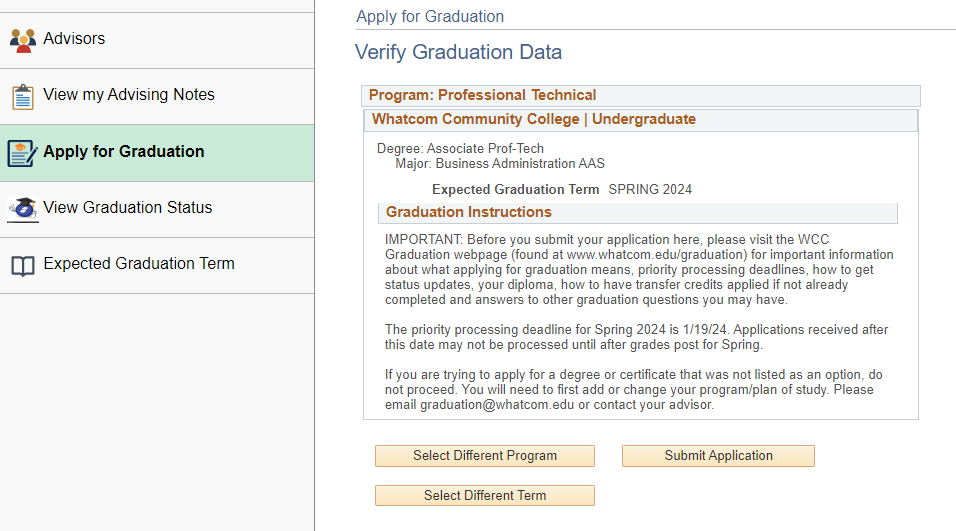Submit the graduation application
The image size is (956, 531).
(x=718, y=456)
